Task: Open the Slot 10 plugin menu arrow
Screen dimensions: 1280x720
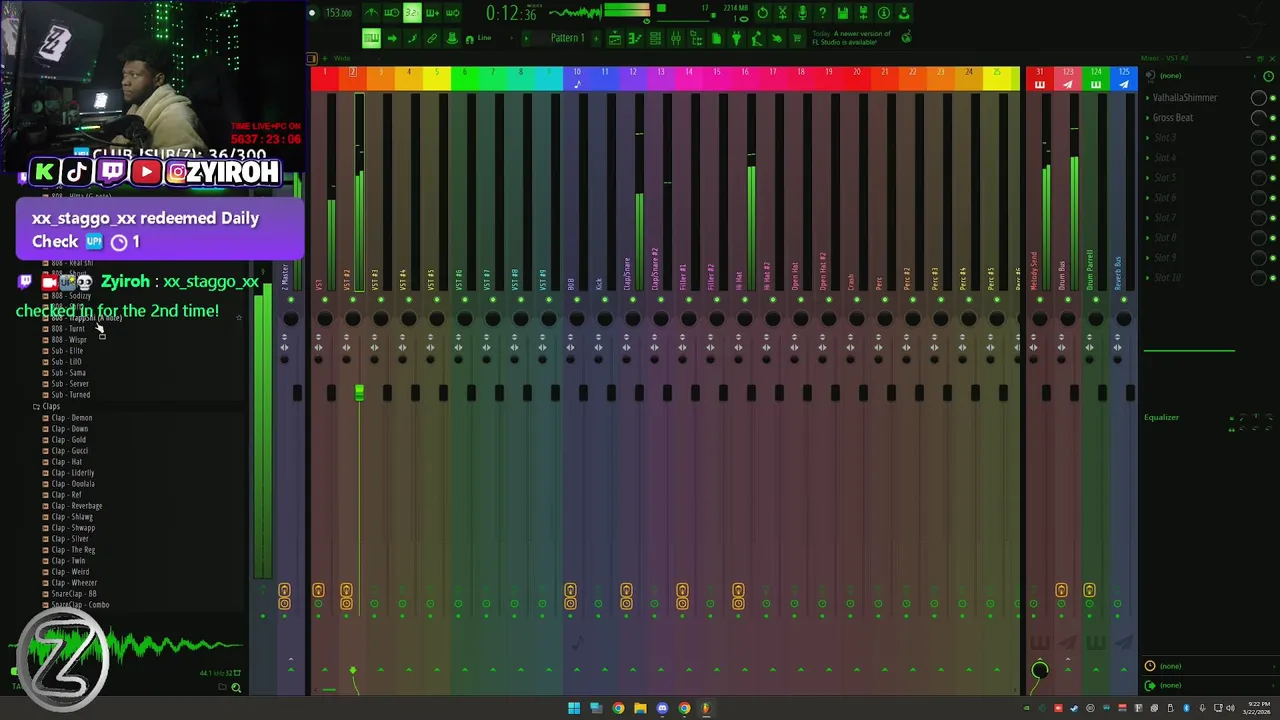Action: tap(1147, 277)
